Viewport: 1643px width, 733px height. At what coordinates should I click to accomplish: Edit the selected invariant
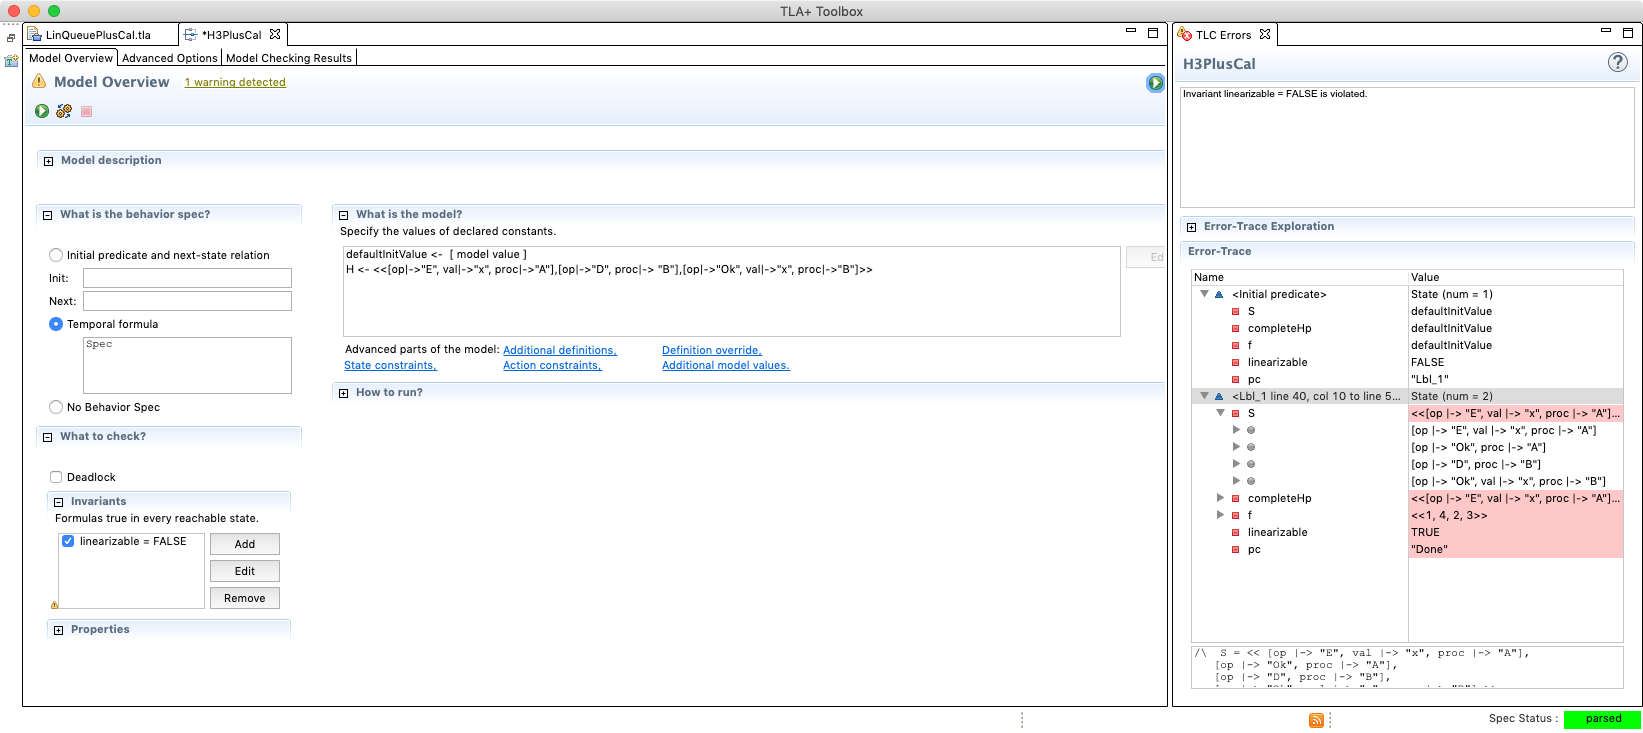245,571
